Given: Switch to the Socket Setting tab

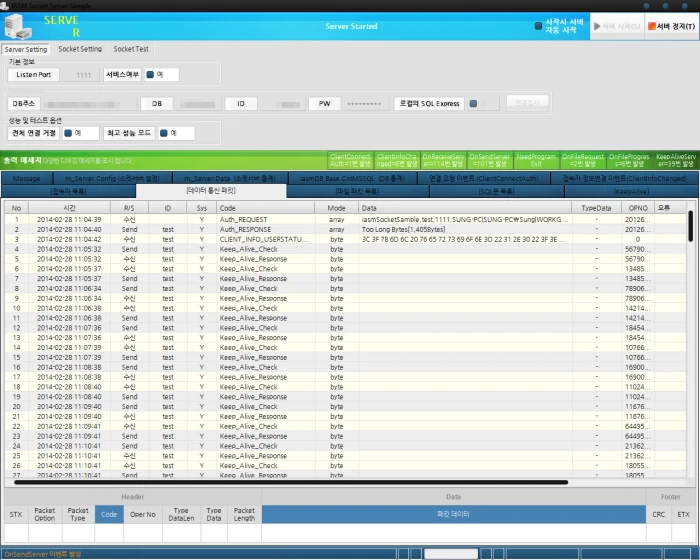Looking at the screenshot, I should (x=80, y=49).
